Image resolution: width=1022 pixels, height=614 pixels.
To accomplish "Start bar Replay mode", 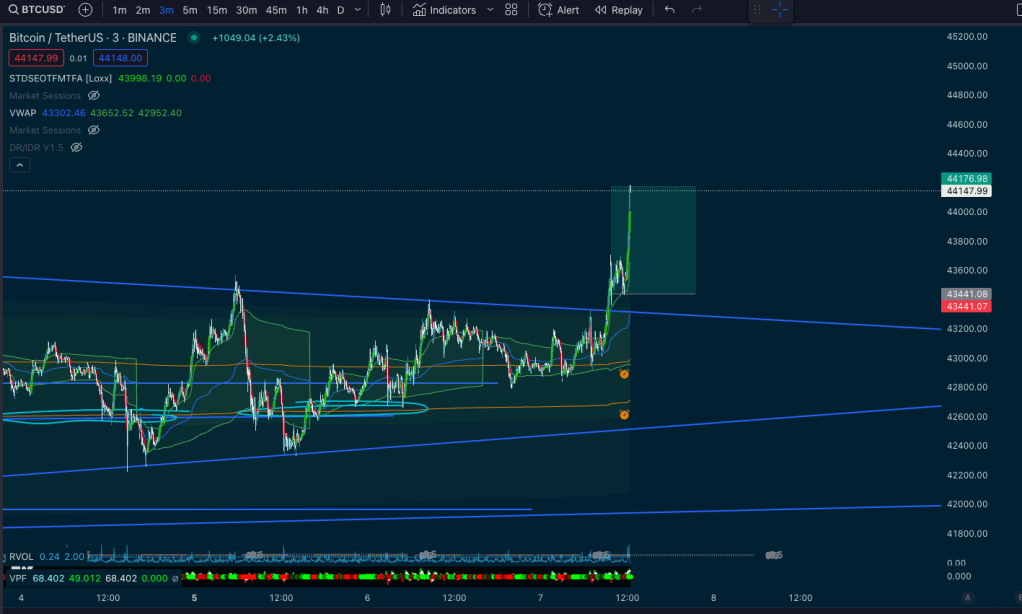I will click(618, 10).
